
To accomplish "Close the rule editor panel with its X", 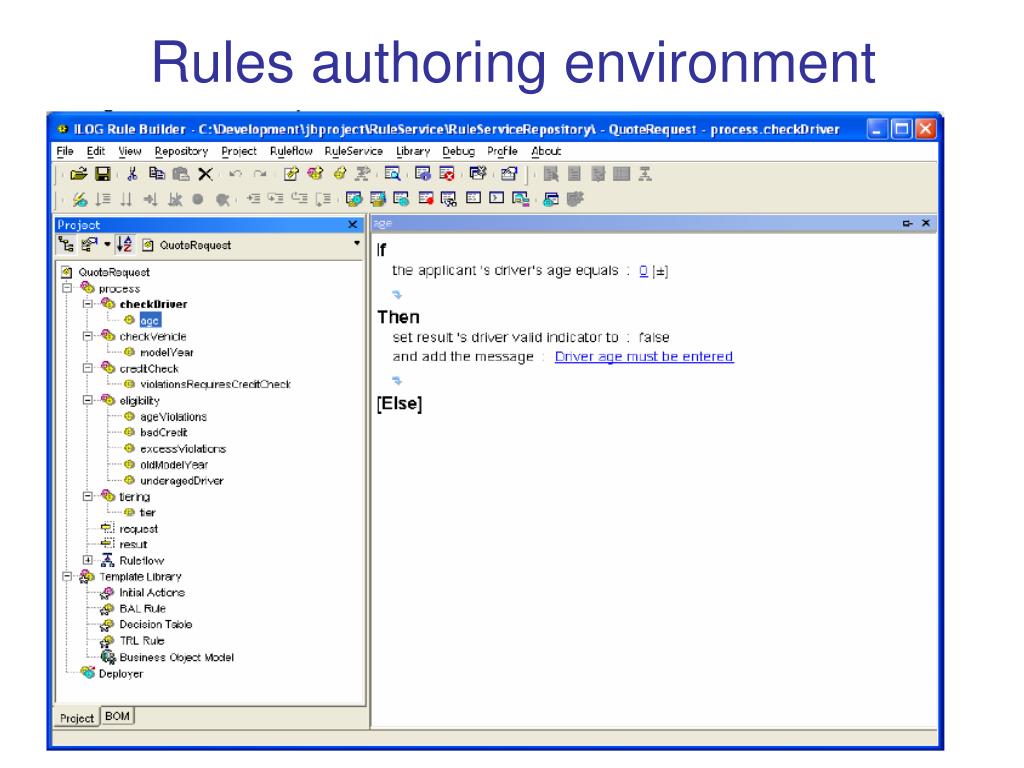I will (x=925, y=223).
